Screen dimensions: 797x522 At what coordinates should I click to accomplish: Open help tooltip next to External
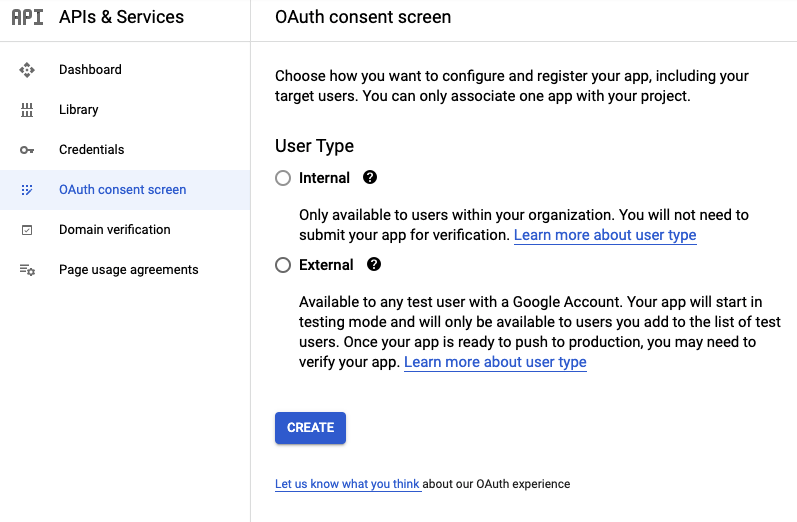(x=374, y=264)
